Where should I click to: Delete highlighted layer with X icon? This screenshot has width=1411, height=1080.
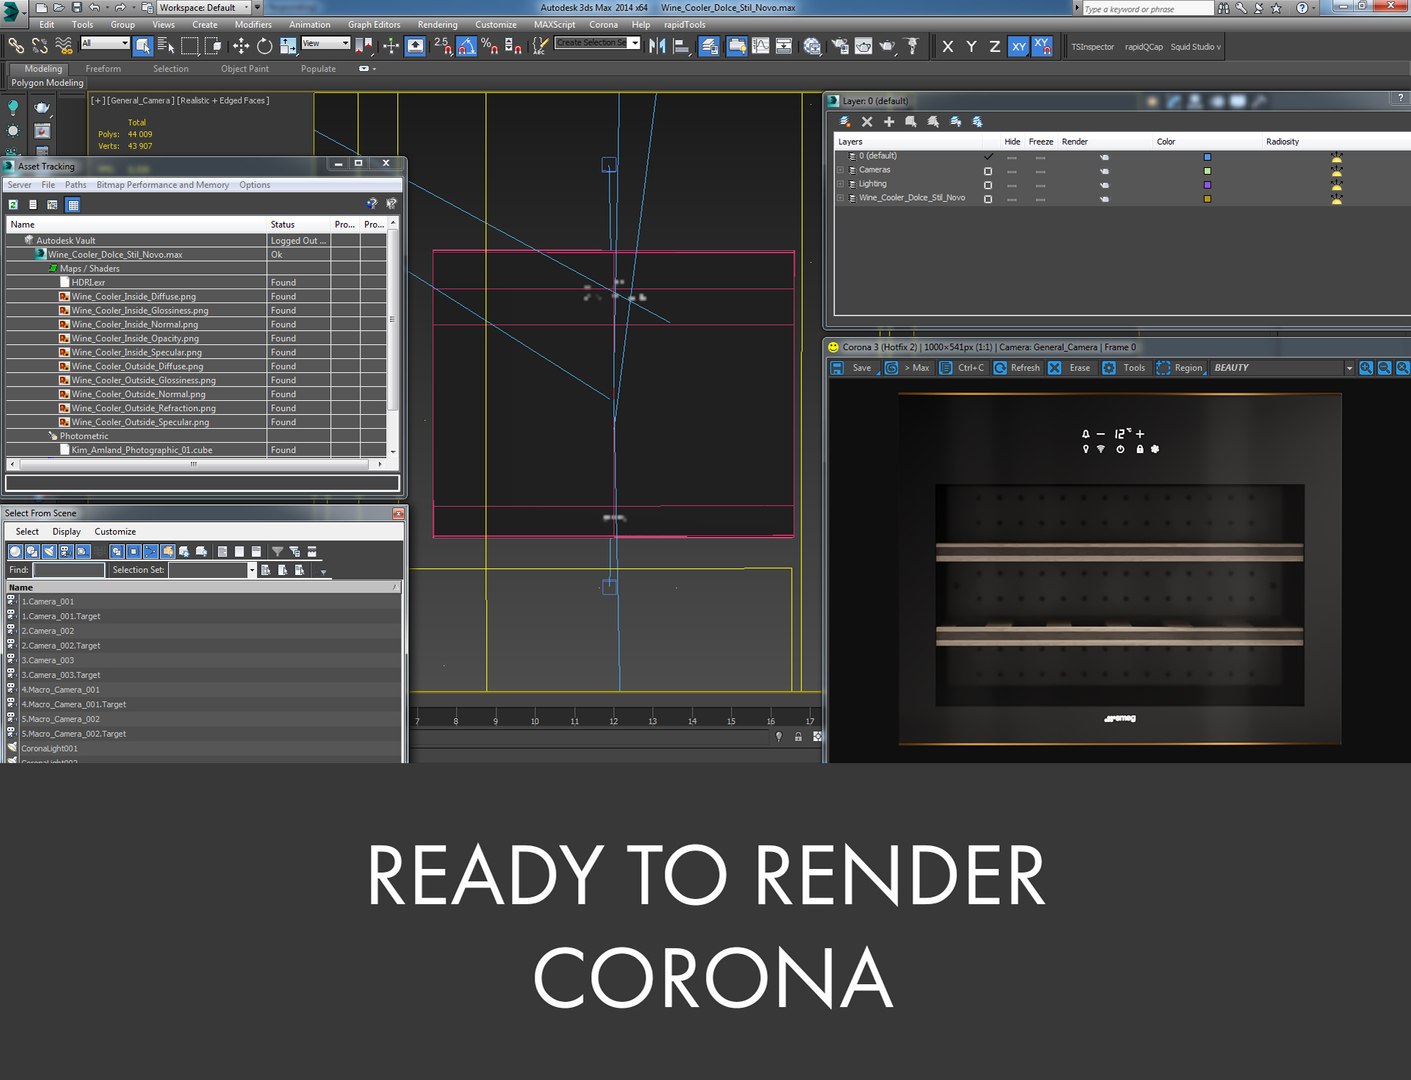(x=867, y=121)
